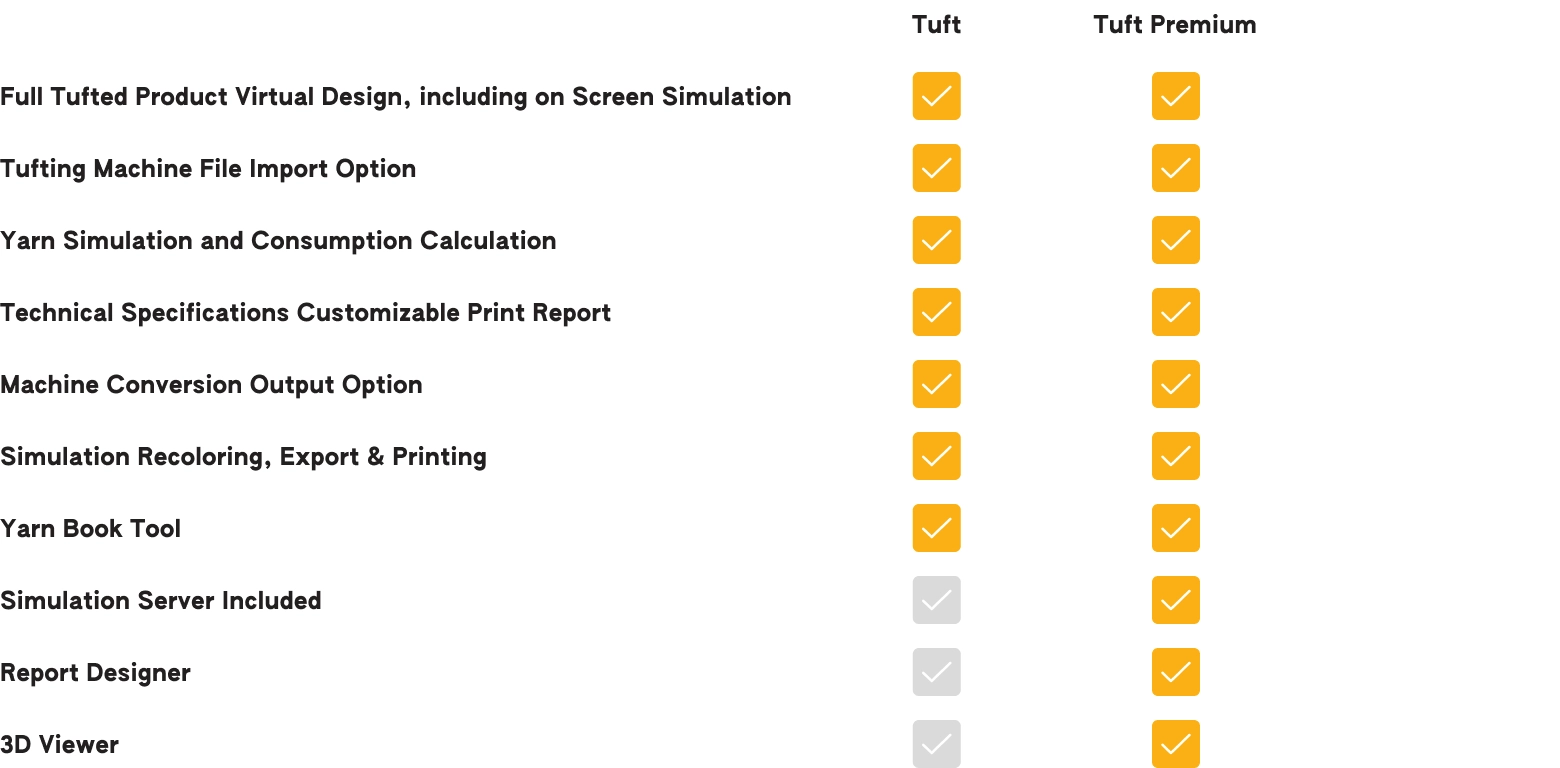Click Tuft checkmark for Full Tufted Product Design
This screenshot has width=1560, height=768.
[936, 96]
